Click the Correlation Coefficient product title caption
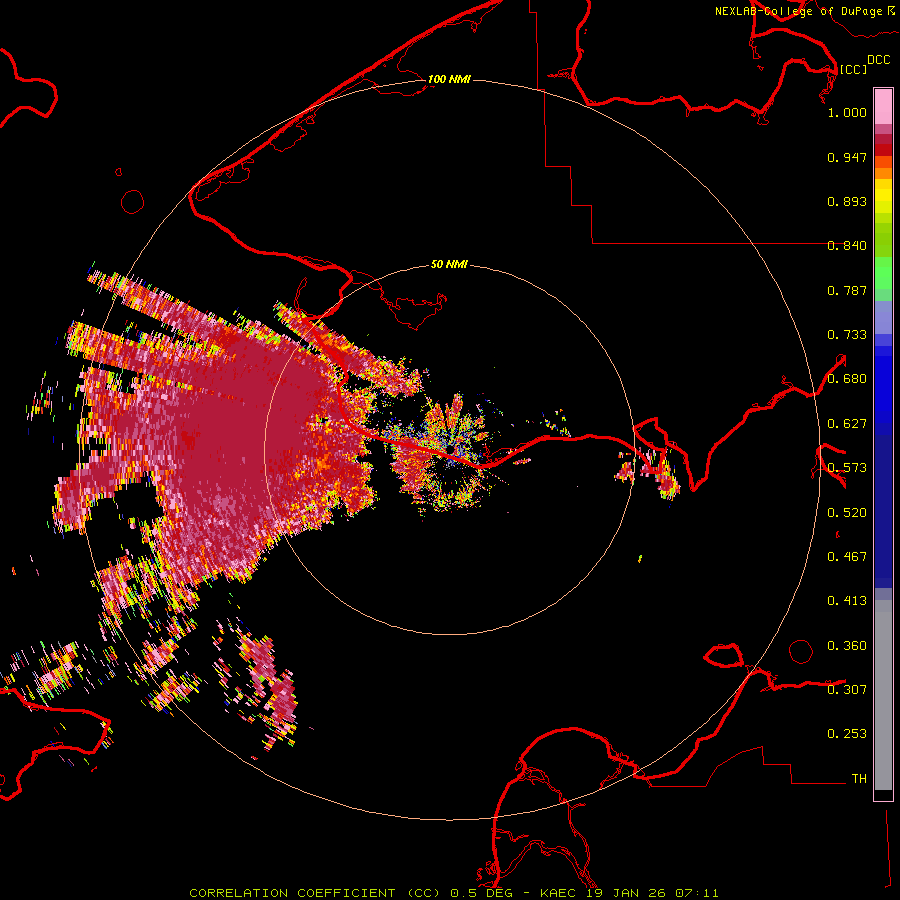This screenshot has height=900, width=900. [x=453, y=893]
